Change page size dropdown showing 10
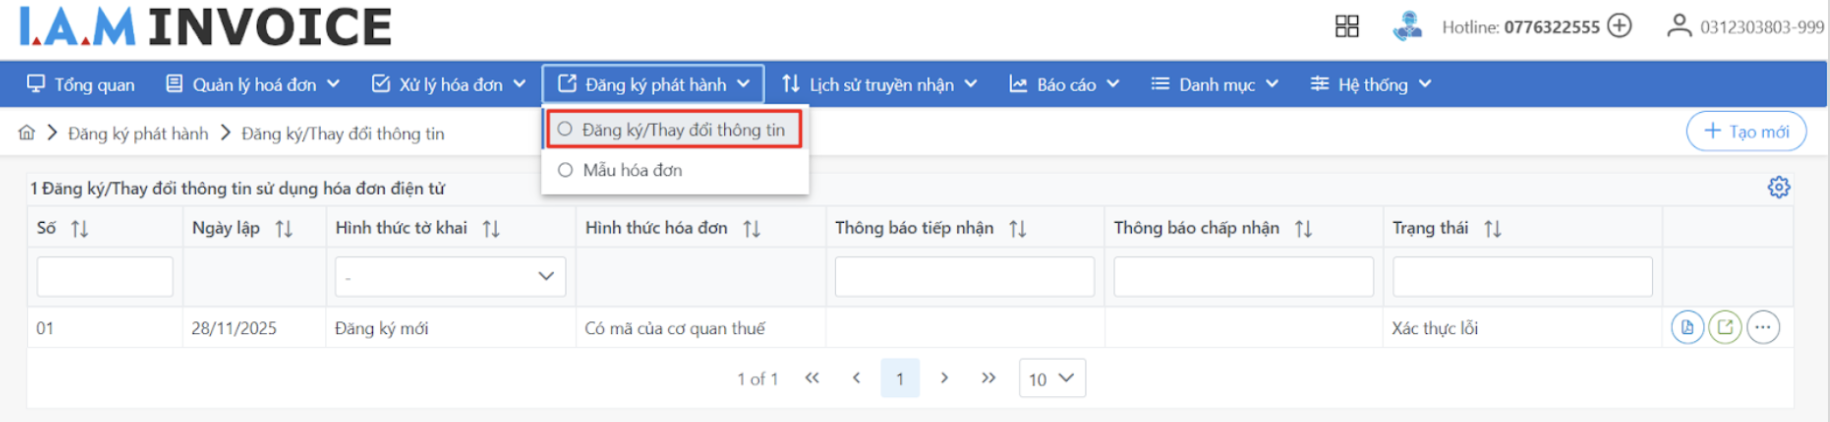Viewport: 1830px width, 422px height. 1052,378
